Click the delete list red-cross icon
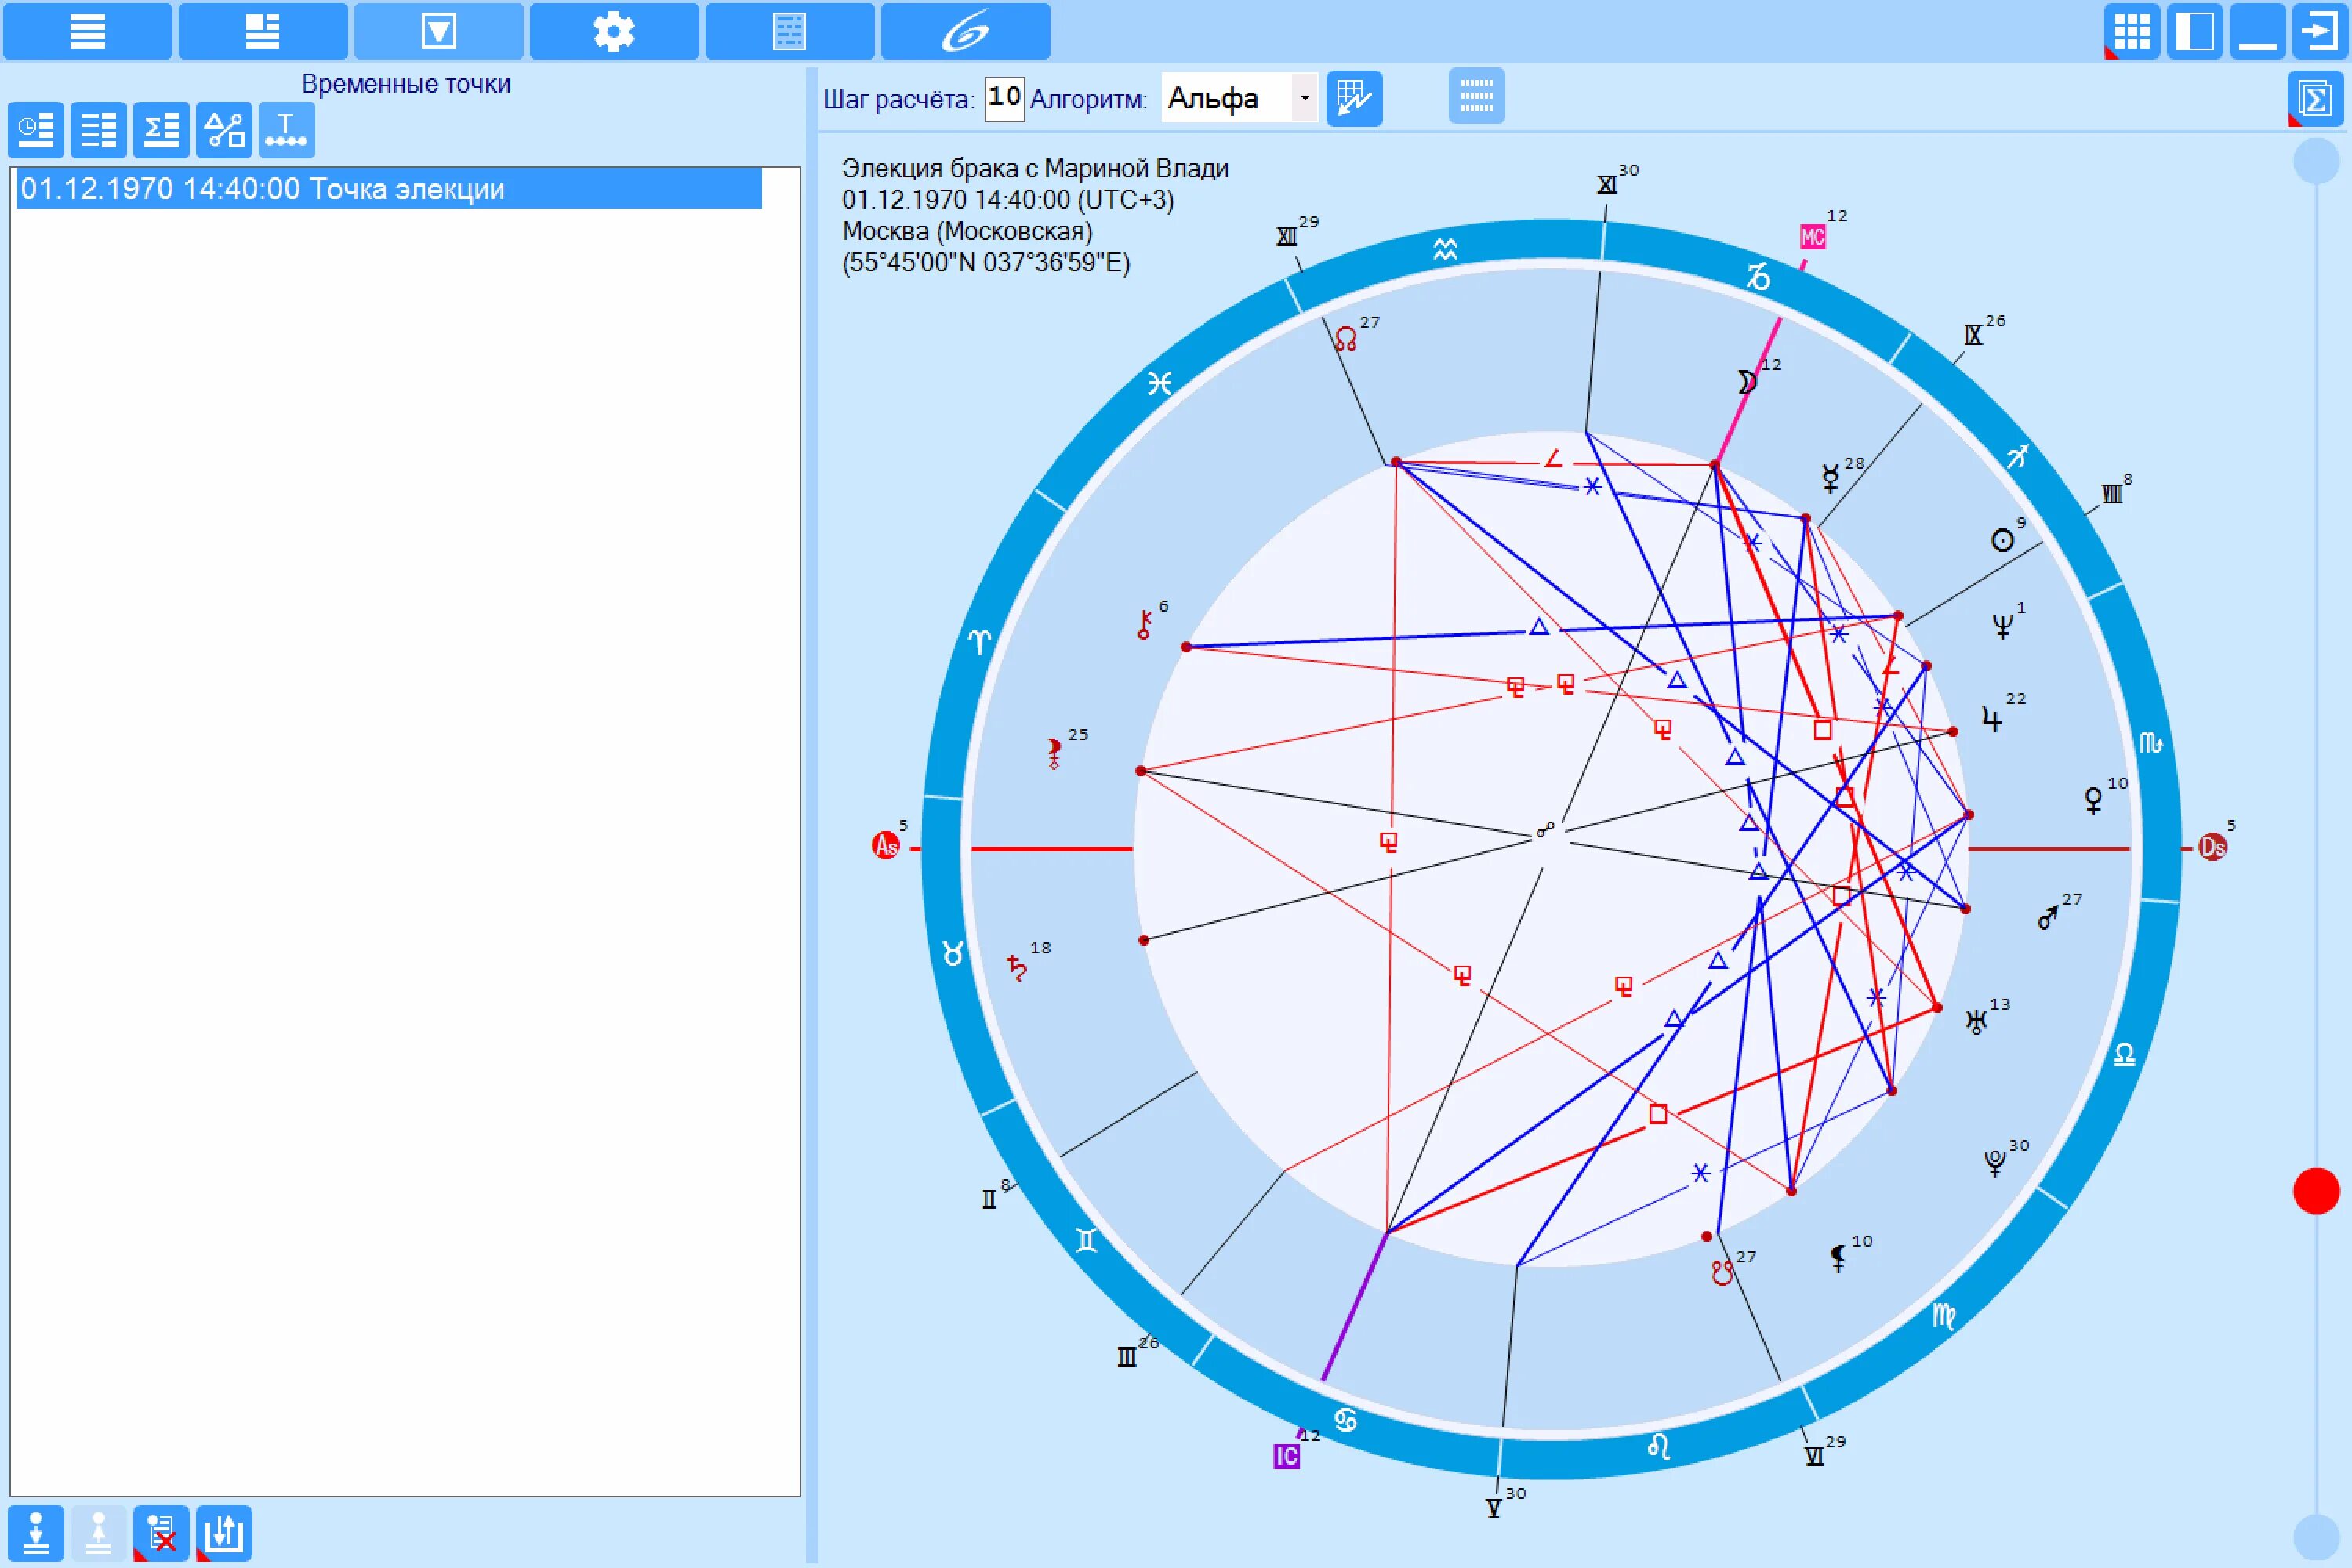 pos(161,1533)
